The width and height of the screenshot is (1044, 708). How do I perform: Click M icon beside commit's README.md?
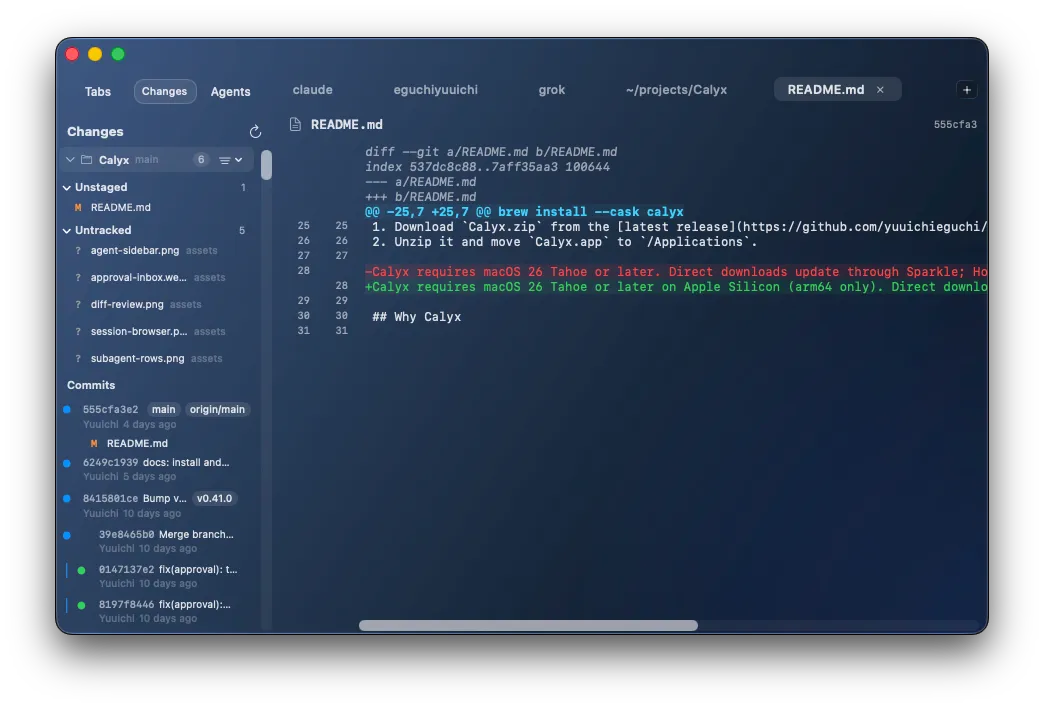[94, 444]
